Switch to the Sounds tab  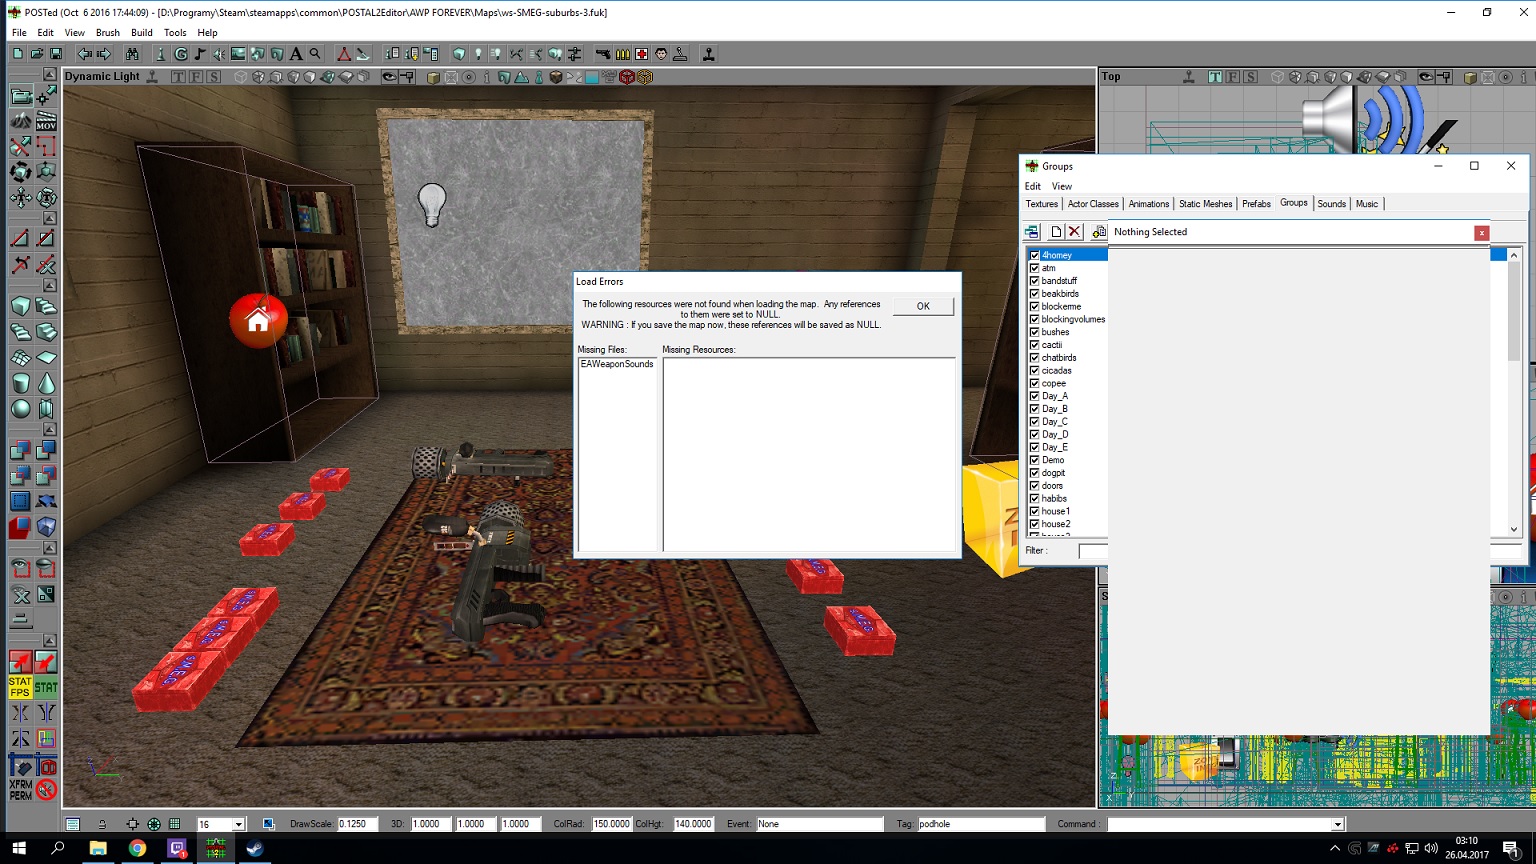pyautogui.click(x=1331, y=204)
